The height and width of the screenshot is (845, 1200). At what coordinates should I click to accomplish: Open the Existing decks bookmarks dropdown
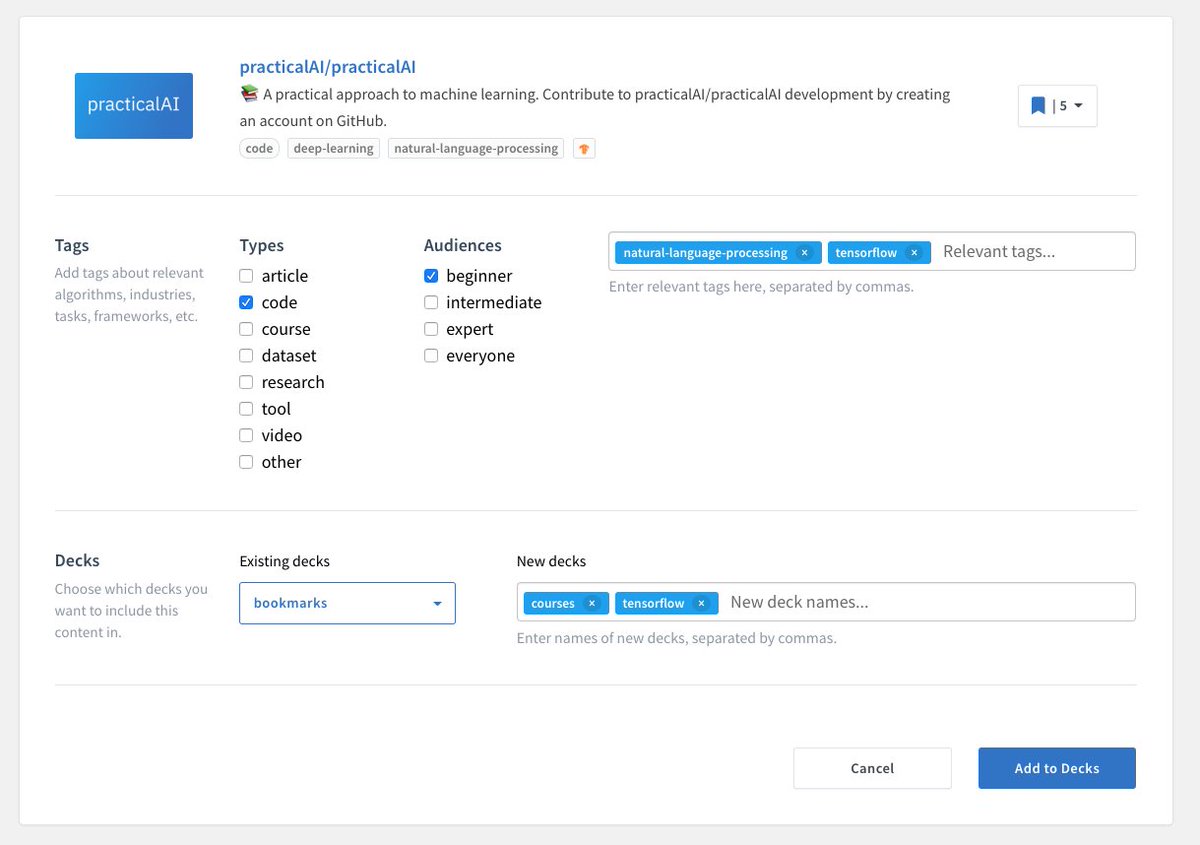[347, 603]
